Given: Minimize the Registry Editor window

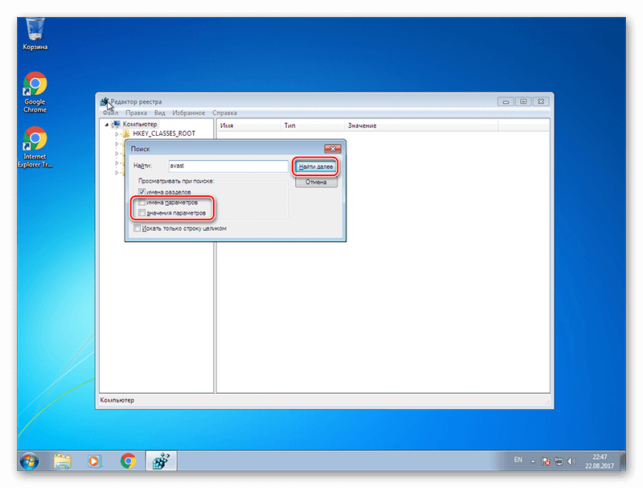Looking at the screenshot, I should [506, 101].
